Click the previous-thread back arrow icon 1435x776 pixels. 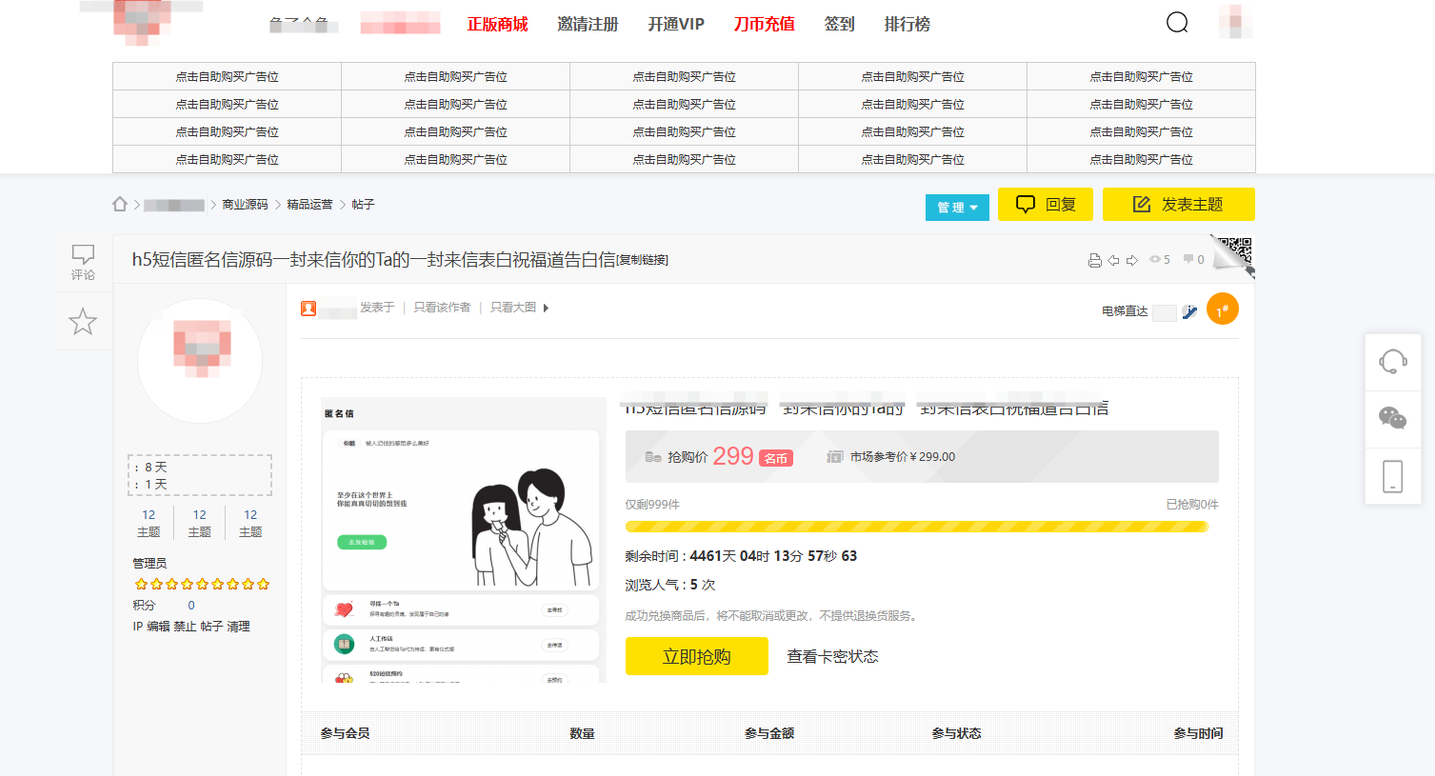1113,260
